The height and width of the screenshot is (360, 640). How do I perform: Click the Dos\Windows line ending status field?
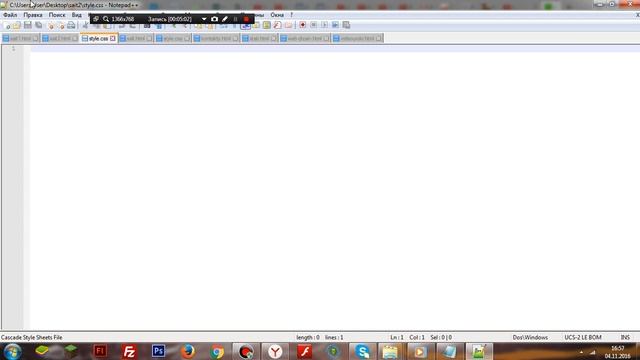pyautogui.click(x=530, y=338)
